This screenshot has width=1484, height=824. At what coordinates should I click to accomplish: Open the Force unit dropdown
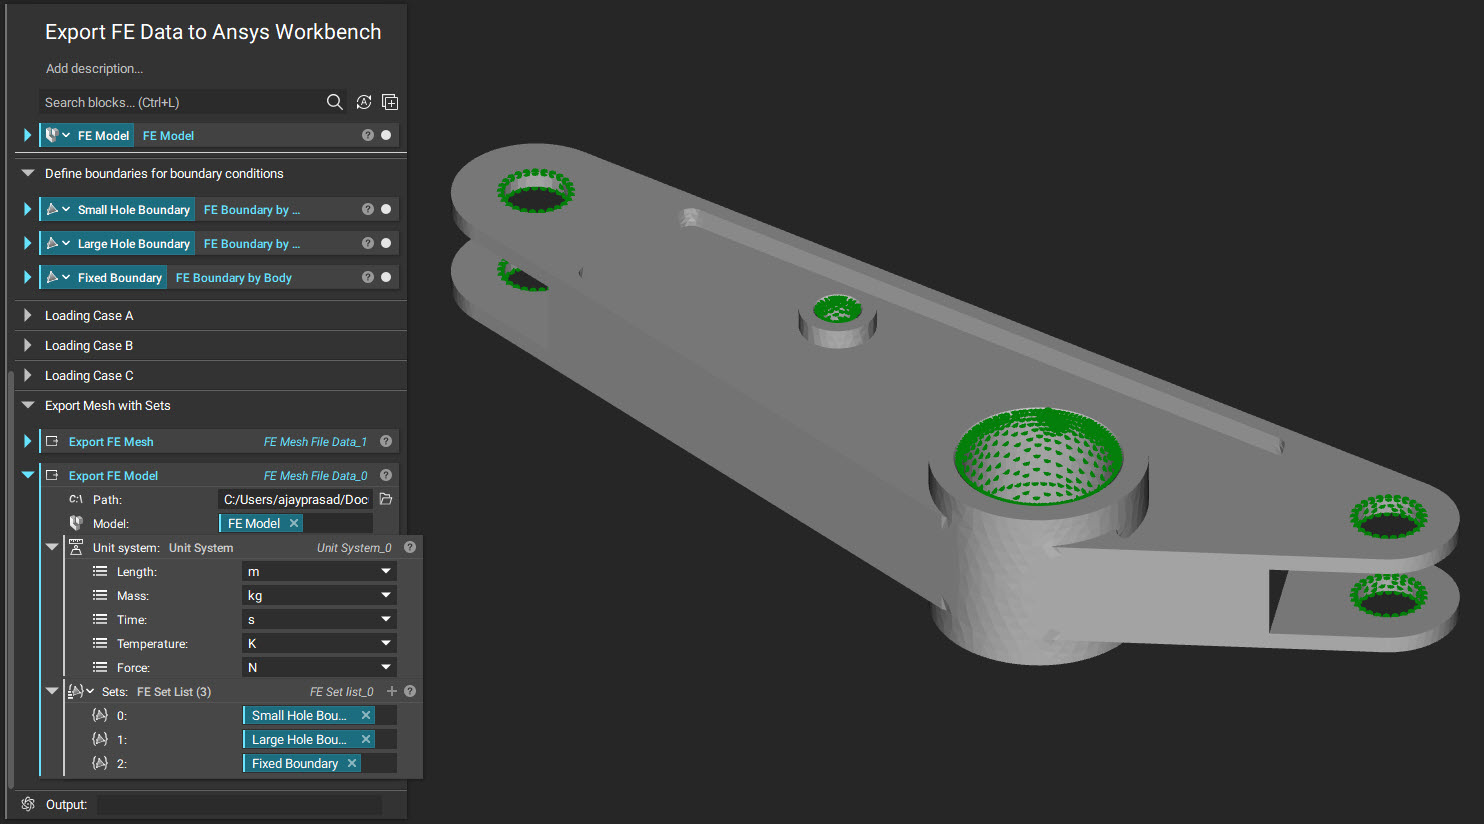click(319, 667)
